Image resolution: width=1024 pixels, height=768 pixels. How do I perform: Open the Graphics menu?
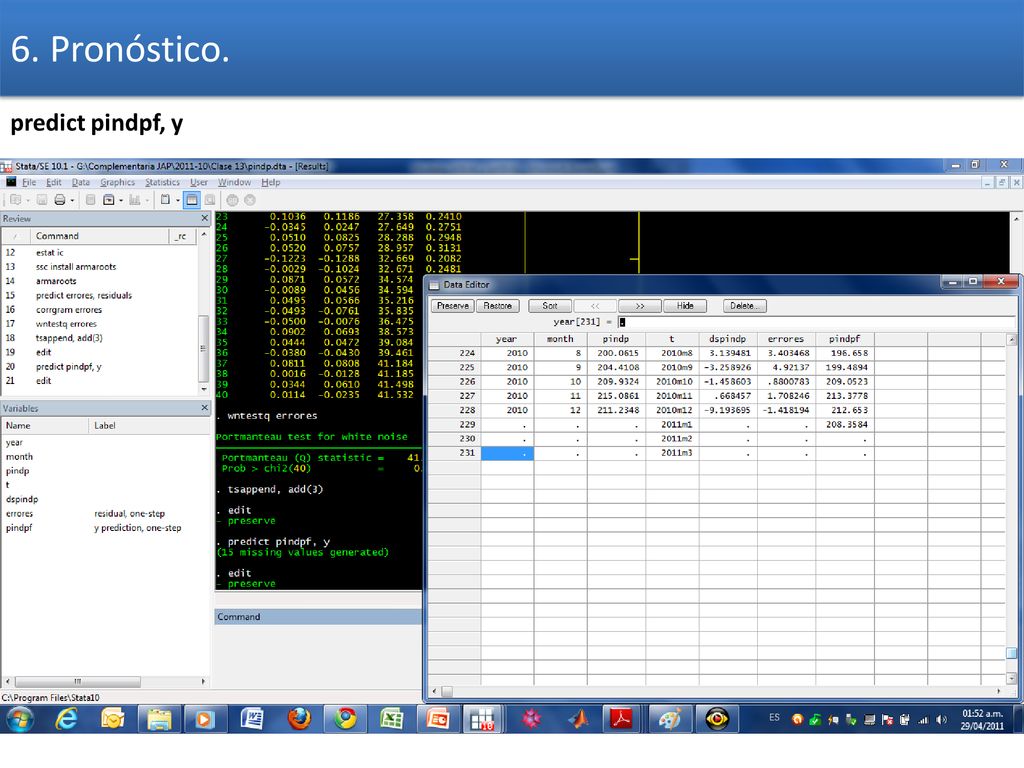pyautogui.click(x=118, y=182)
